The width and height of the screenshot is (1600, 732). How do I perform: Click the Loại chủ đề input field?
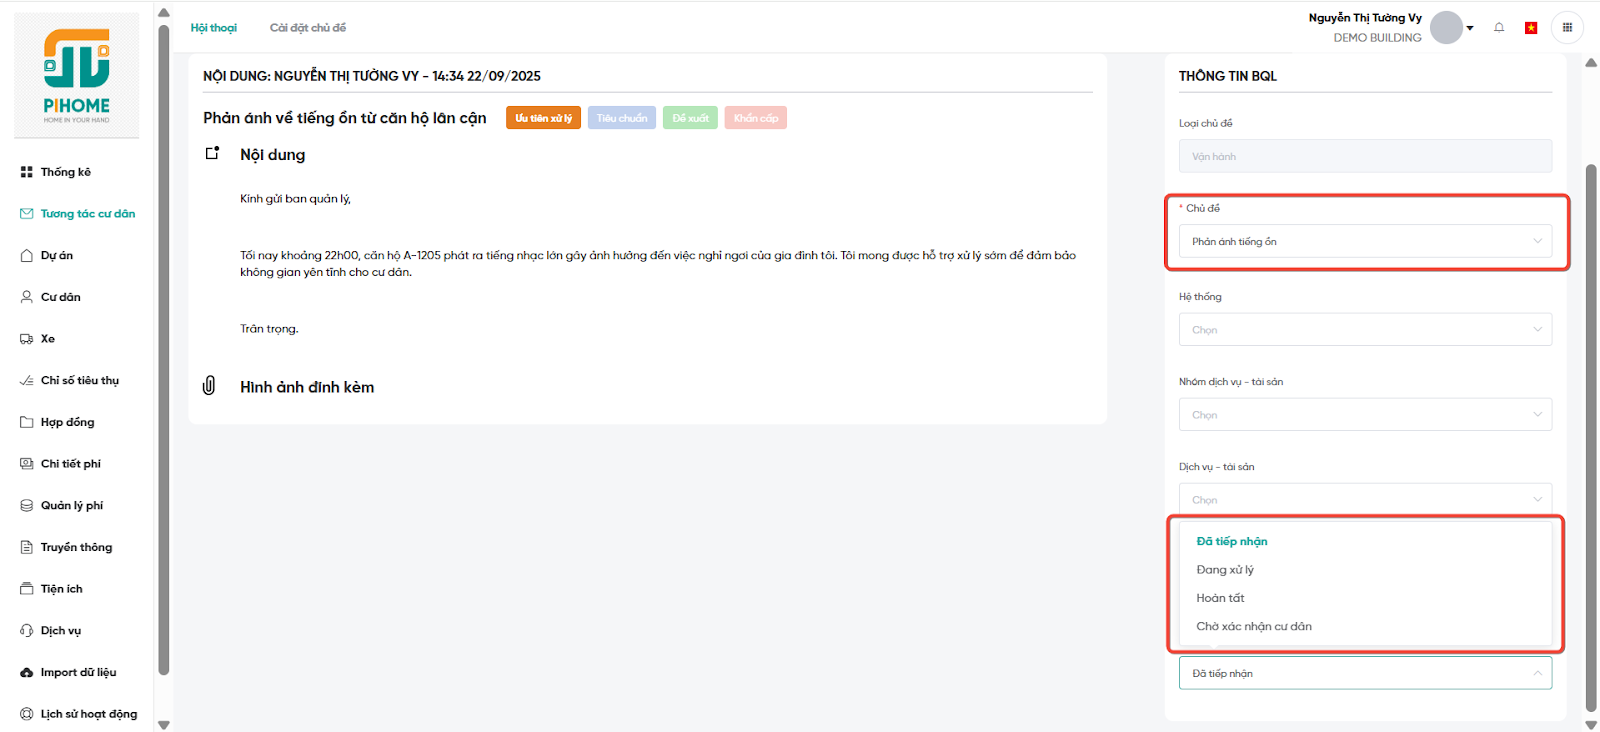(1365, 156)
